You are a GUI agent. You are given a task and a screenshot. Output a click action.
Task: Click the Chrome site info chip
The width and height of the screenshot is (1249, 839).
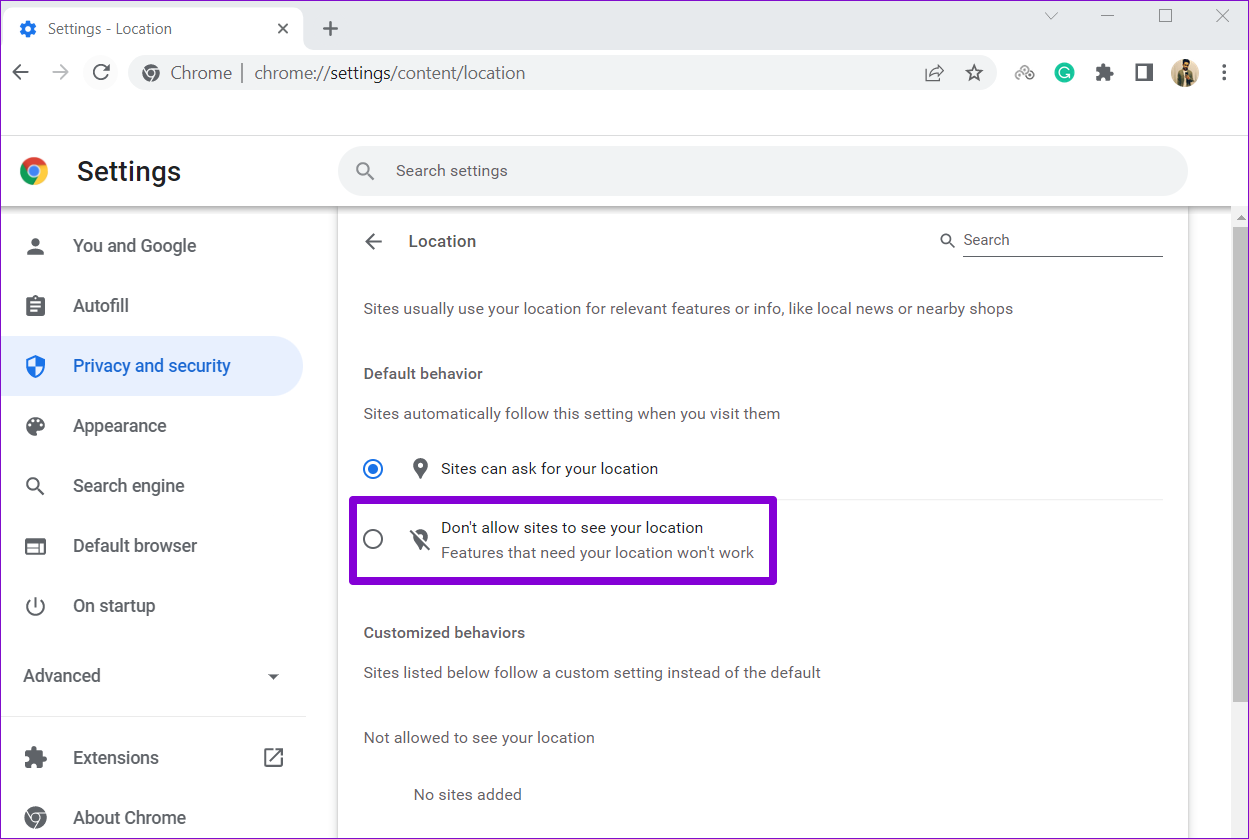187,73
